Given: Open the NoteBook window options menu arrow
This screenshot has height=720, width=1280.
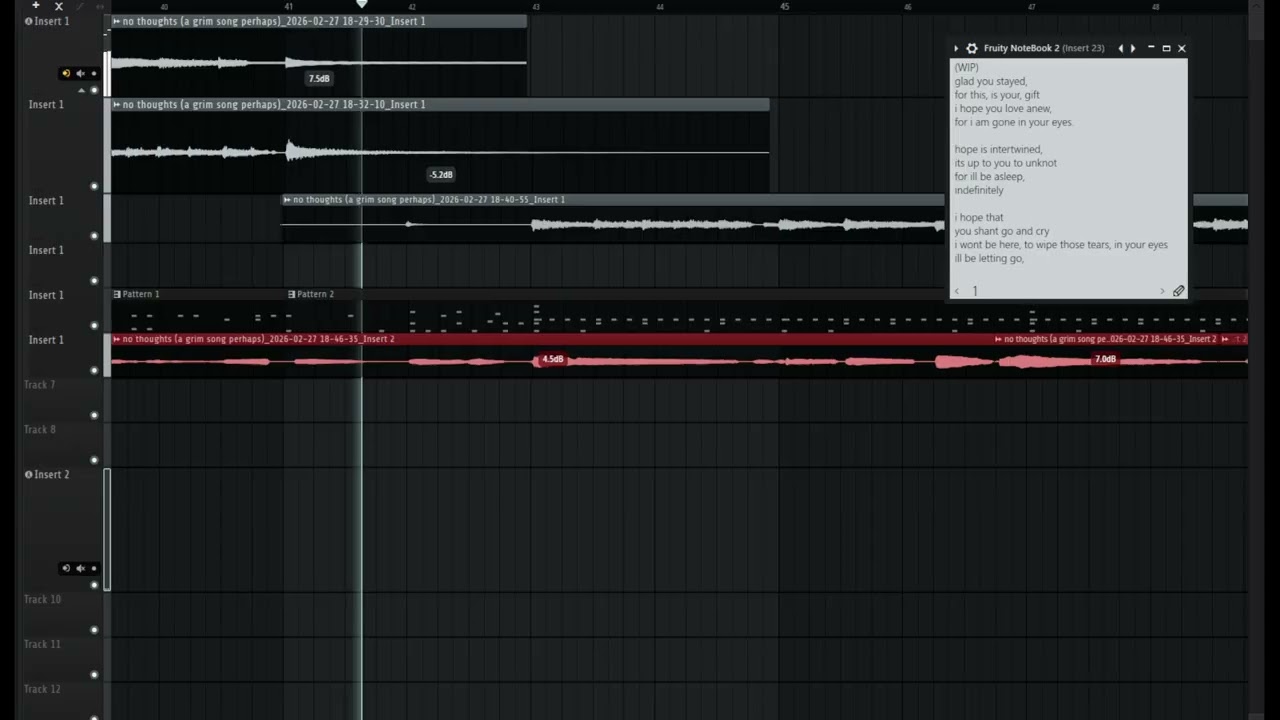Looking at the screenshot, I should 956,48.
